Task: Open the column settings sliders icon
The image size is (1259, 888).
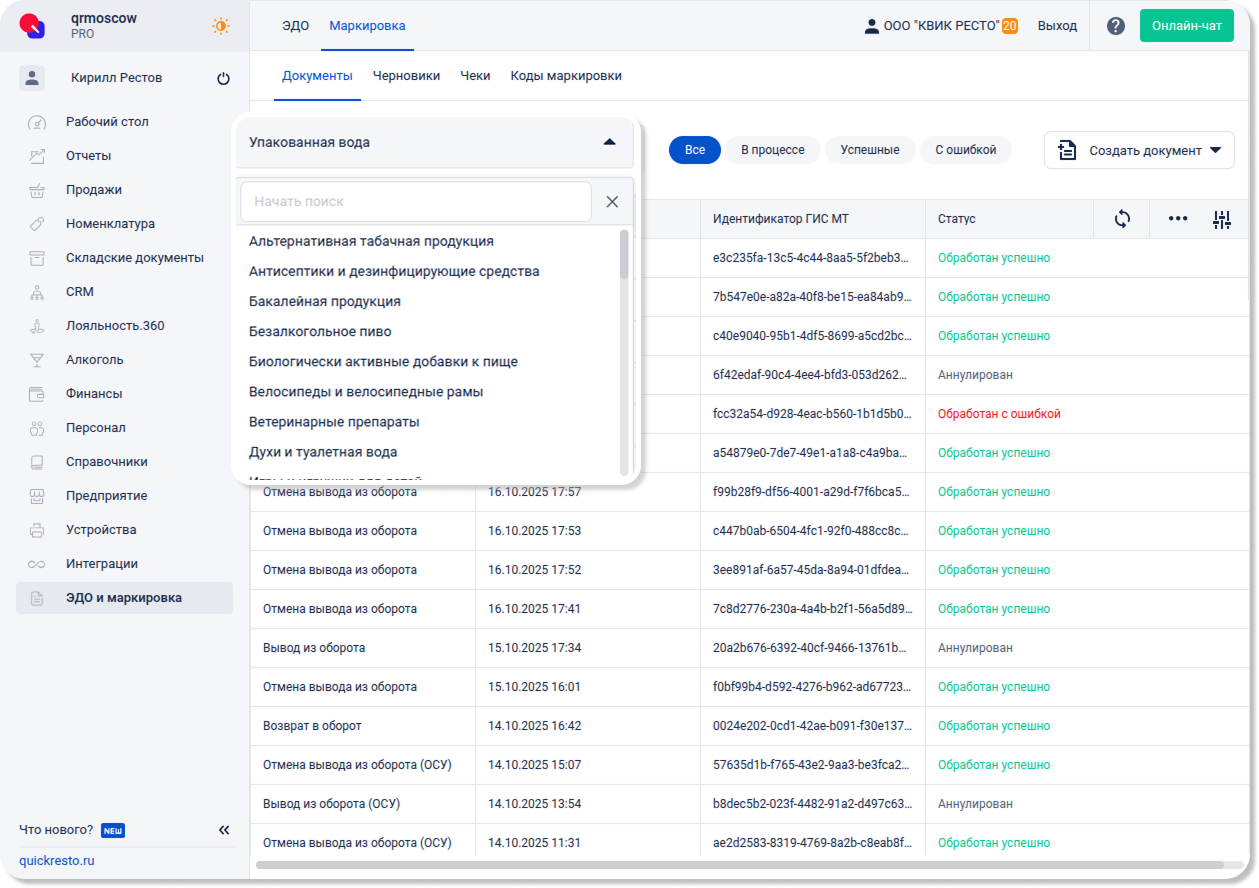Action: point(1222,220)
